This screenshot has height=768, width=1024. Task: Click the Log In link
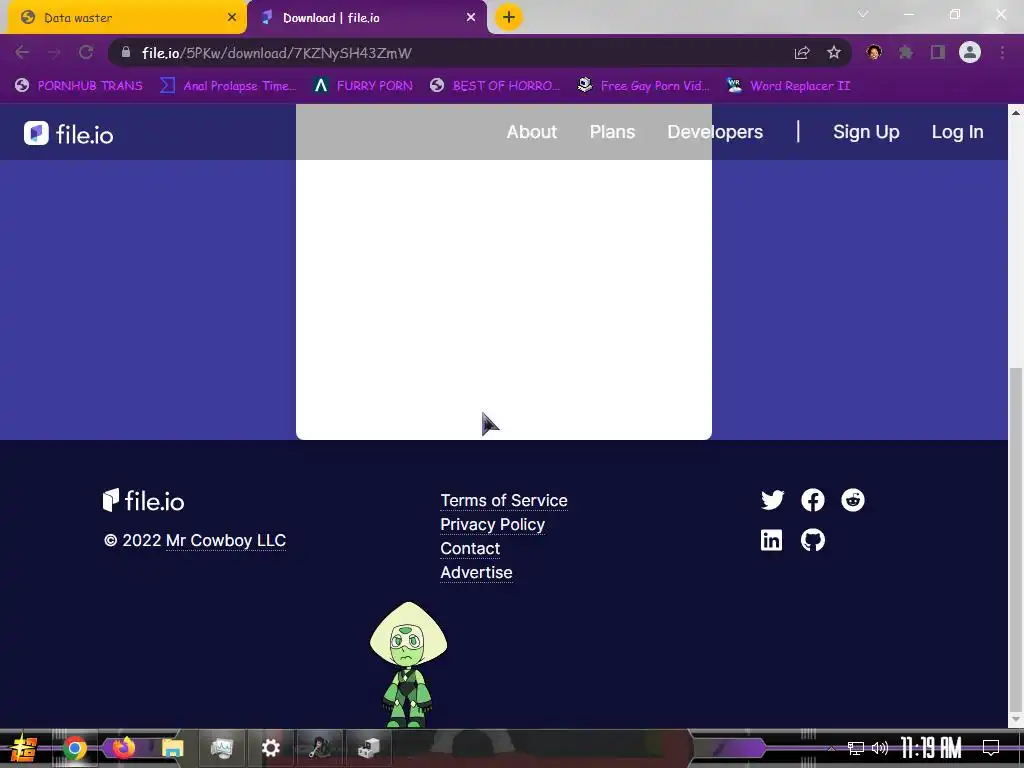coord(957,132)
